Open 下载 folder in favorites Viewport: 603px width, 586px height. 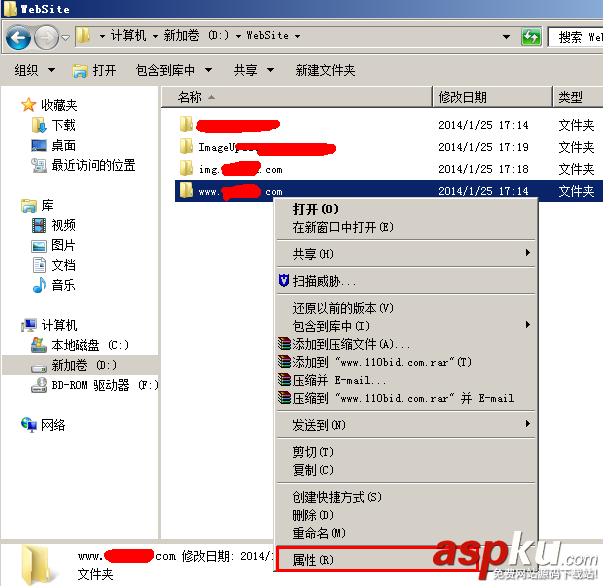54,125
